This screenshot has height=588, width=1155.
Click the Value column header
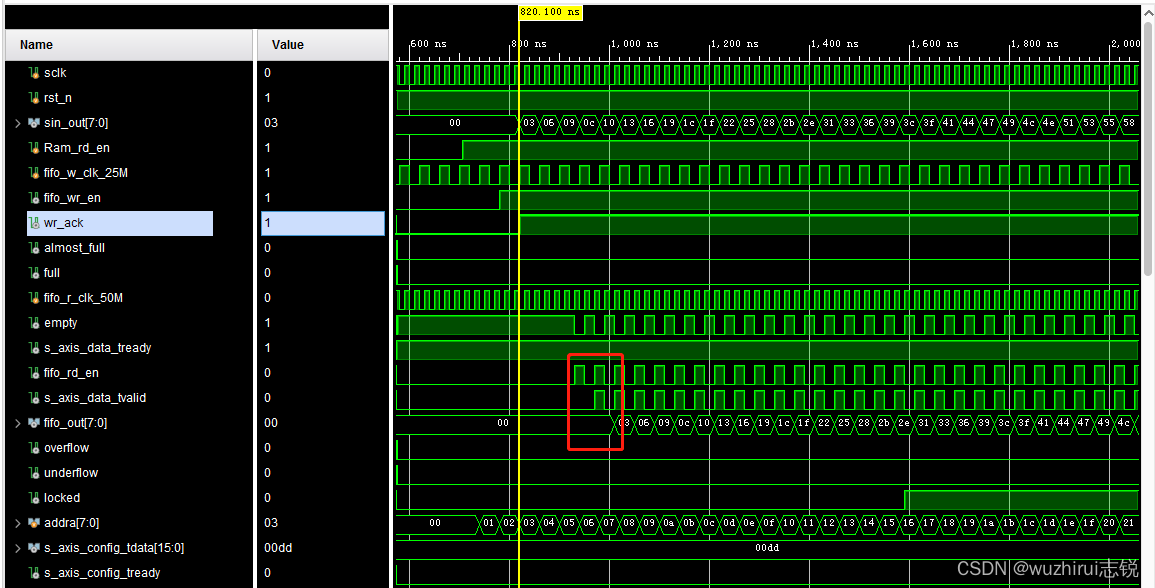[x=323, y=45]
